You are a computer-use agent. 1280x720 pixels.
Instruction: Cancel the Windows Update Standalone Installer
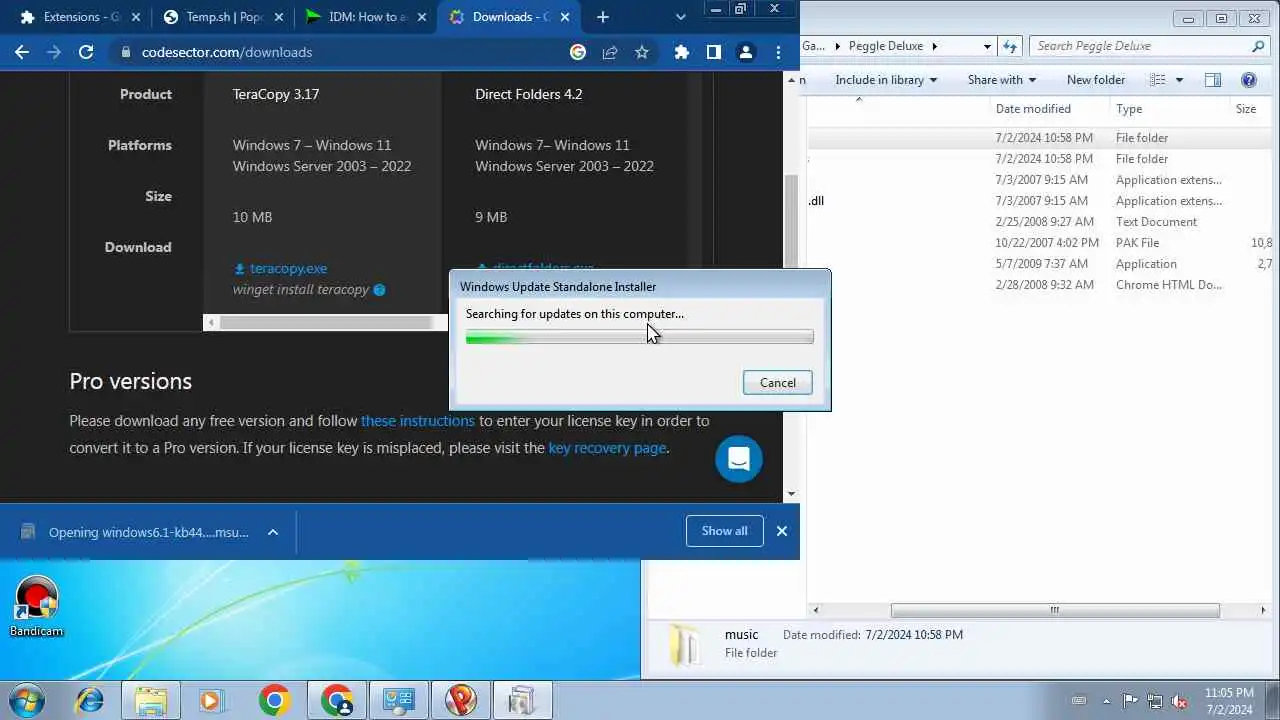778,383
